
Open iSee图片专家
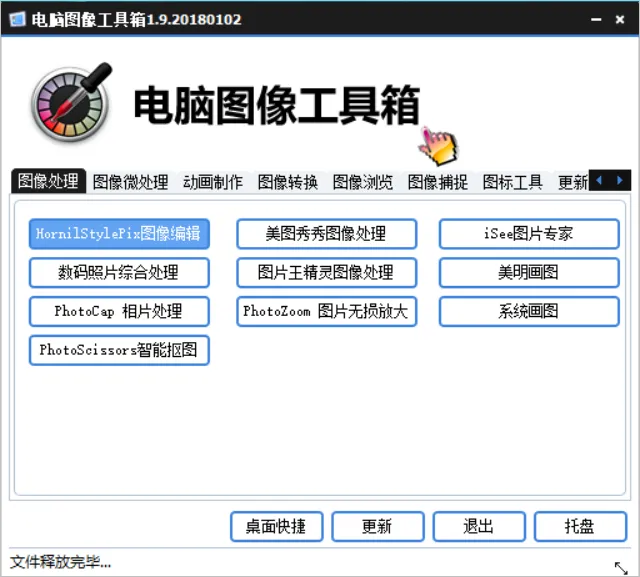coord(529,234)
